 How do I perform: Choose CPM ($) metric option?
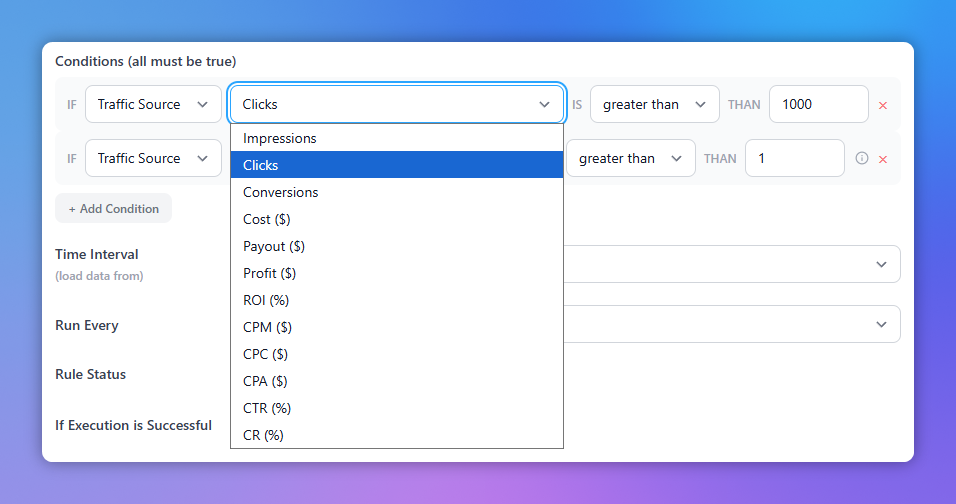click(x=397, y=327)
